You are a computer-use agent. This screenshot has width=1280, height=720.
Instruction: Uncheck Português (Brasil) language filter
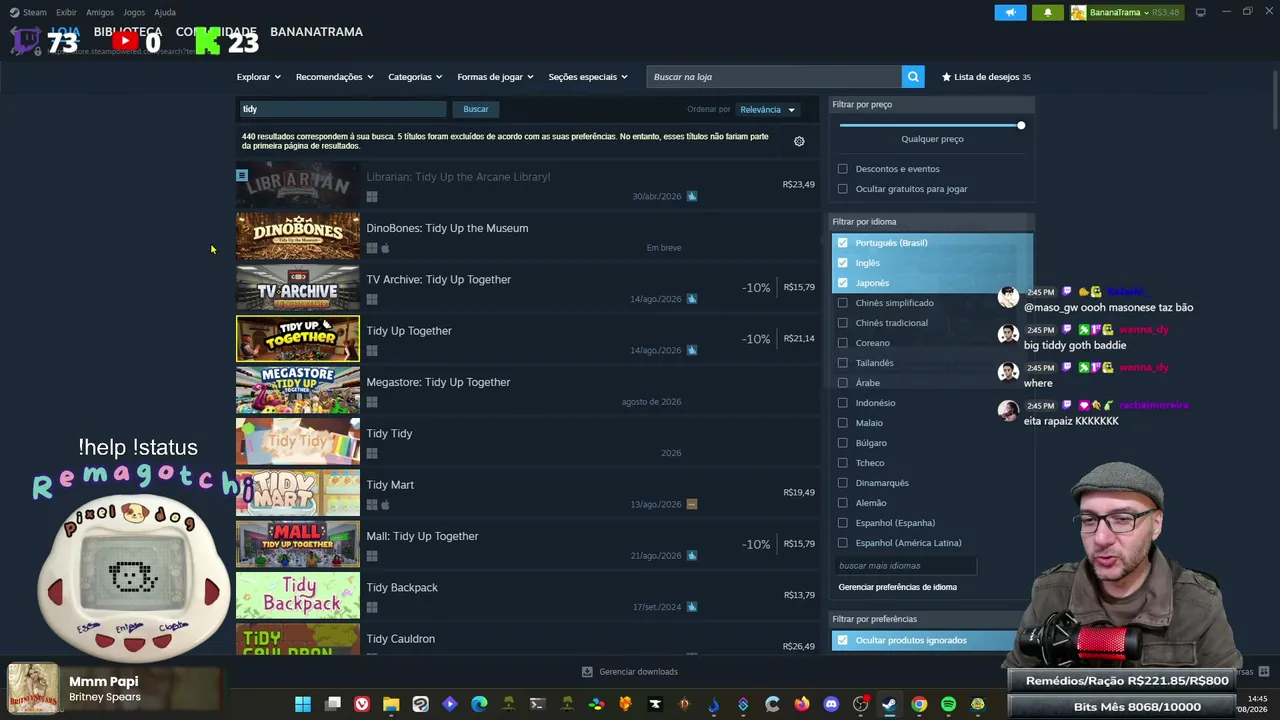(x=843, y=243)
